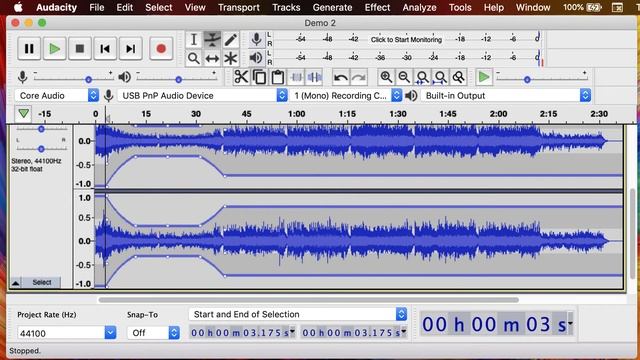Click the selection start time field
Image resolution: width=640 pixels, height=360 pixels.
click(241, 332)
